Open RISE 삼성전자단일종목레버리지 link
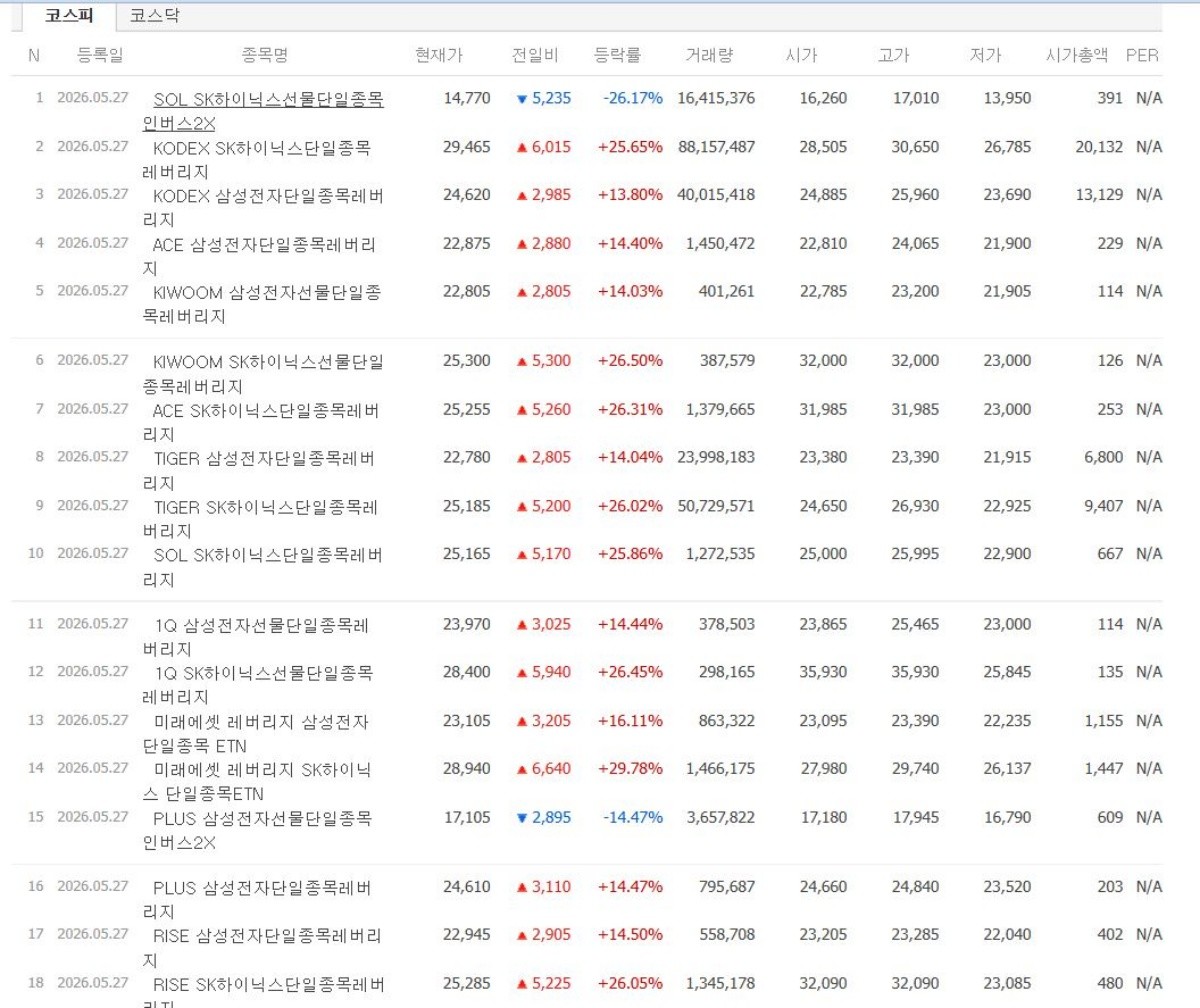Image resolution: width=1200 pixels, height=1008 pixels. pos(261,947)
